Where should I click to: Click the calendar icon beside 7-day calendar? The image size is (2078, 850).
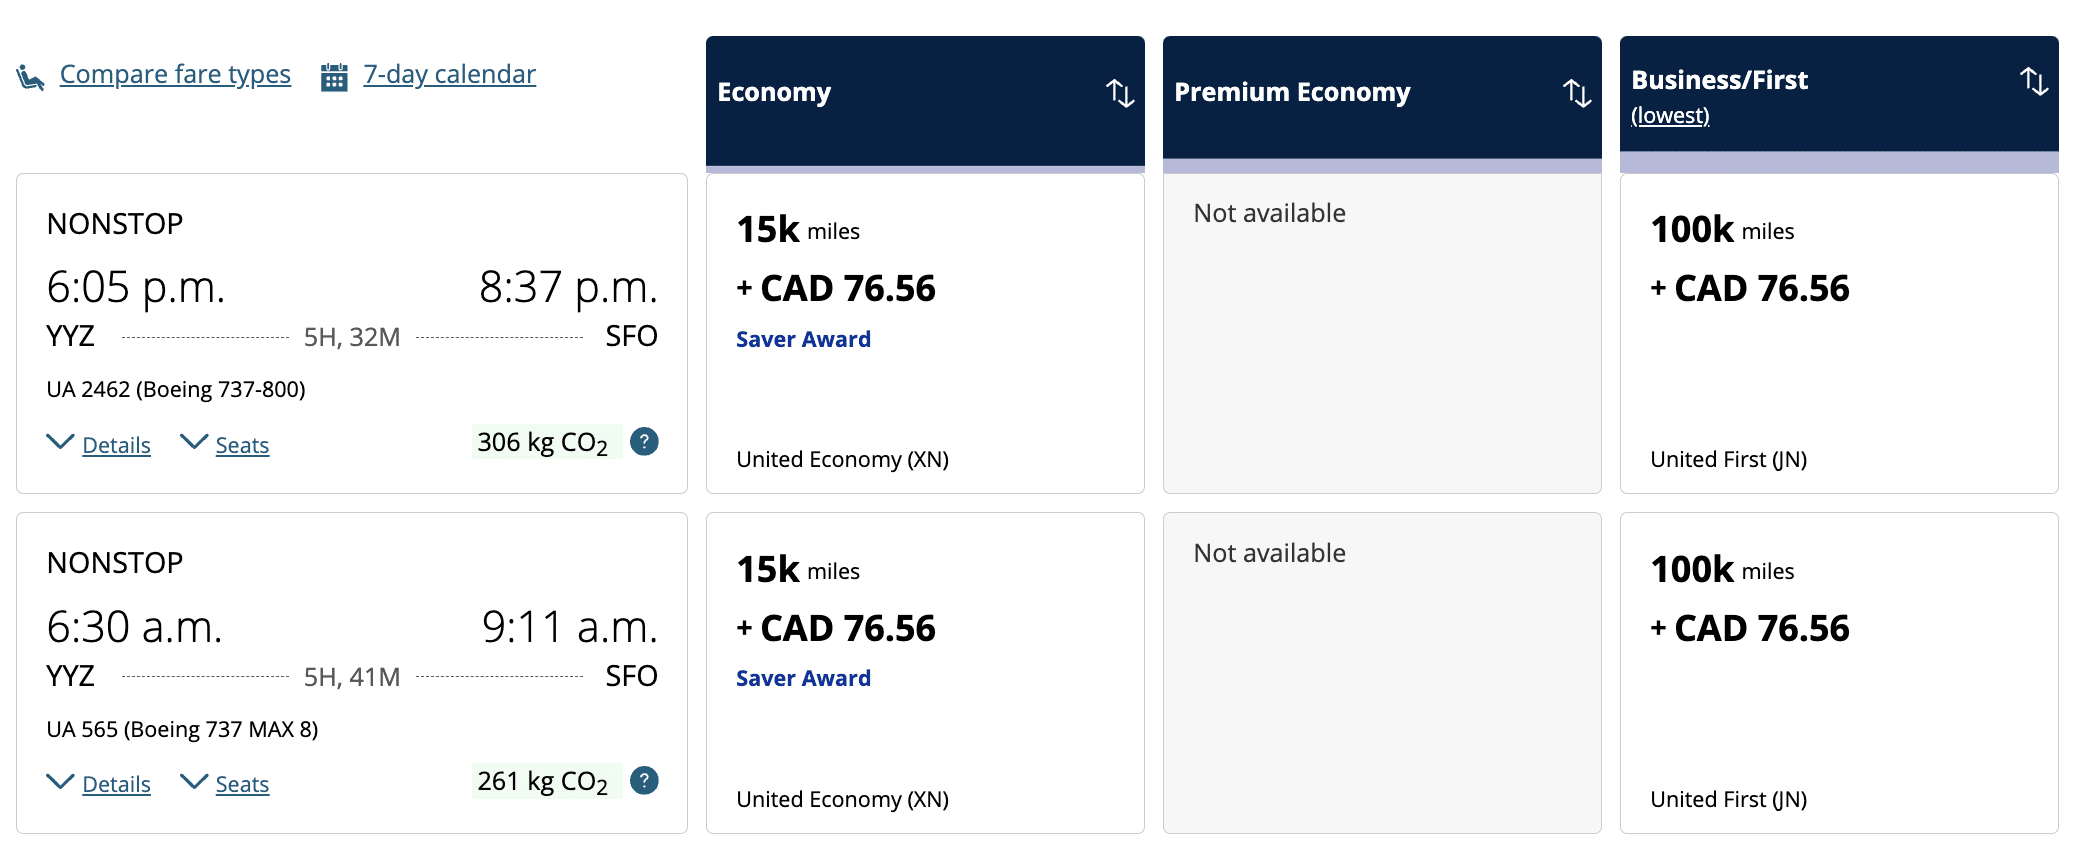tap(334, 77)
